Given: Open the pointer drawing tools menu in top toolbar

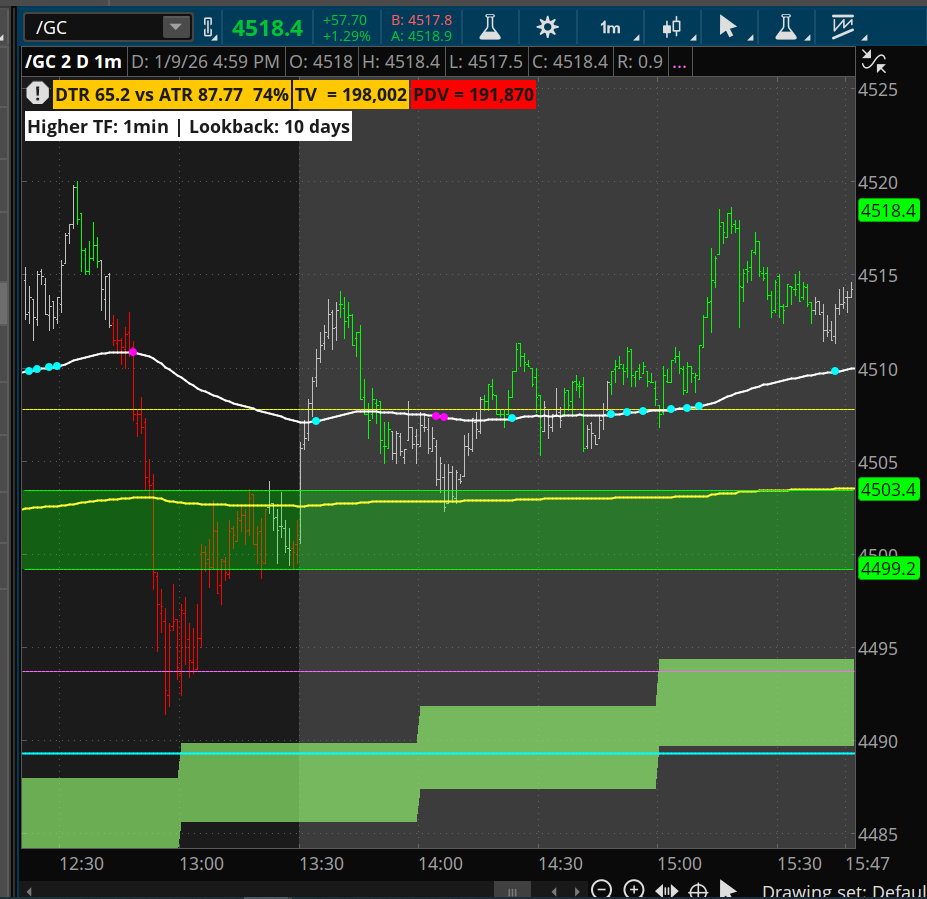Looking at the screenshot, I should (x=729, y=26).
